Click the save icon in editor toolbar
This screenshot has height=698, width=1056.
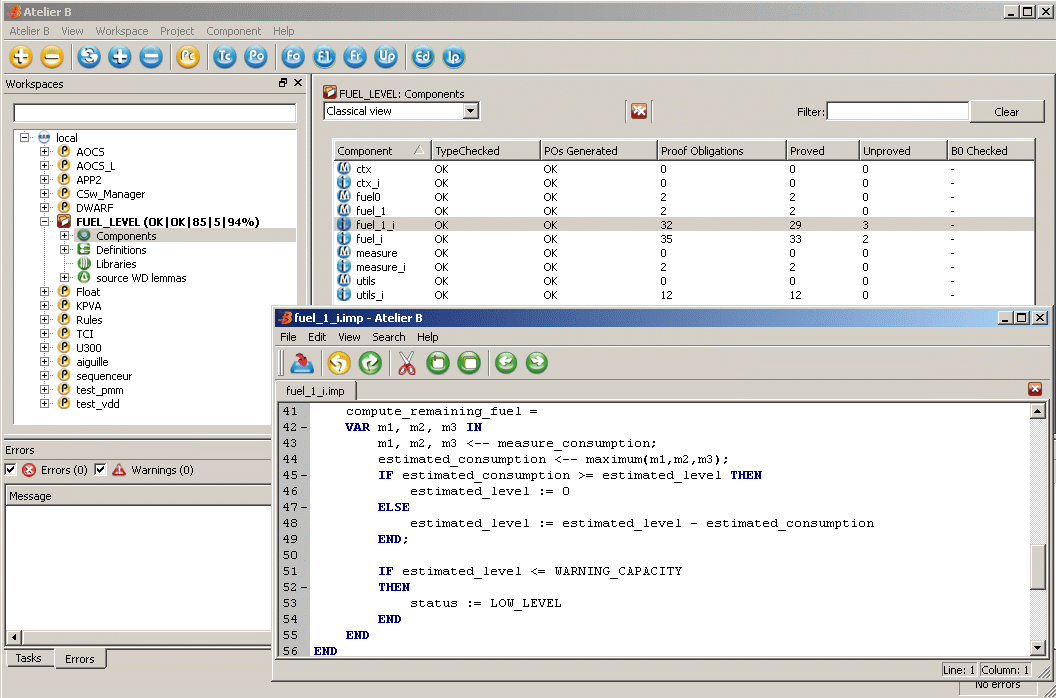(302, 363)
